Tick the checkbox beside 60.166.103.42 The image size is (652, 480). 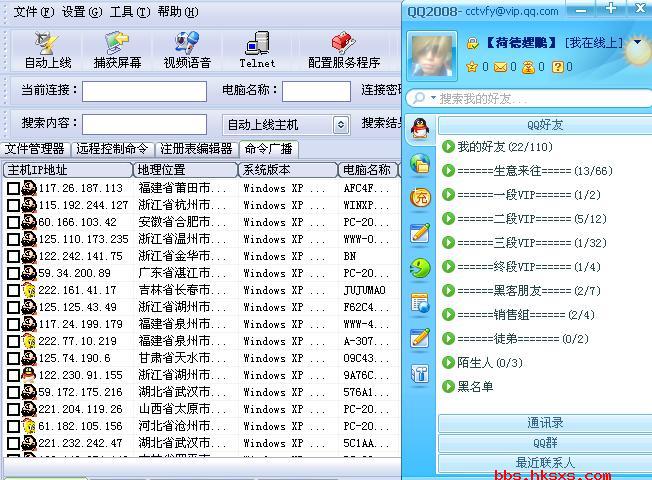click(x=13, y=222)
